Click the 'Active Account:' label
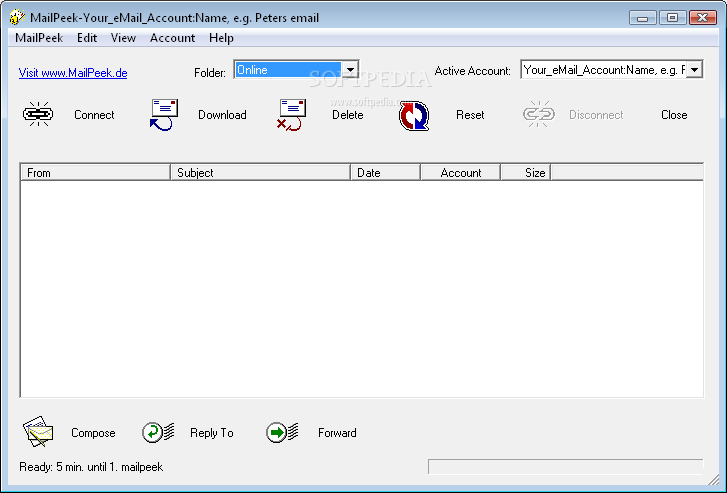Screen dimensions: 727x493 [x=472, y=71]
